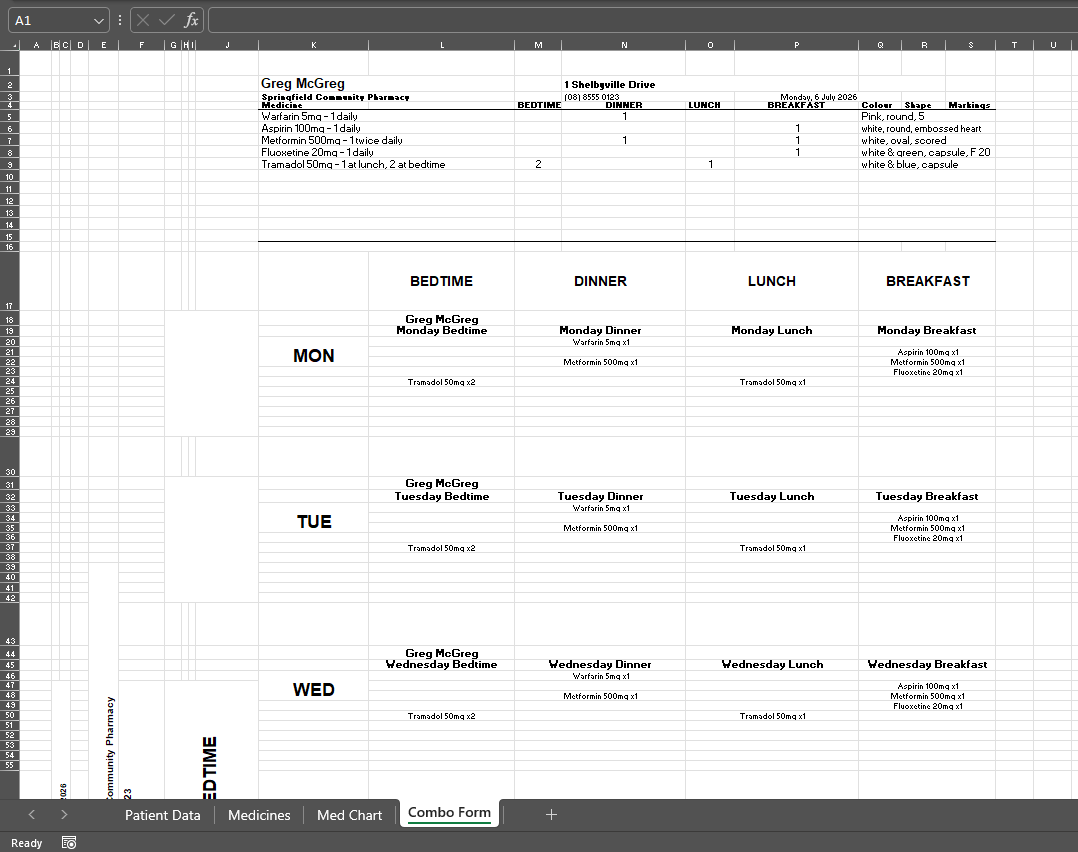Click the Wednesday Lunch cell
The height and width of the screenshot is (852, 1078).
coord(772,664)
